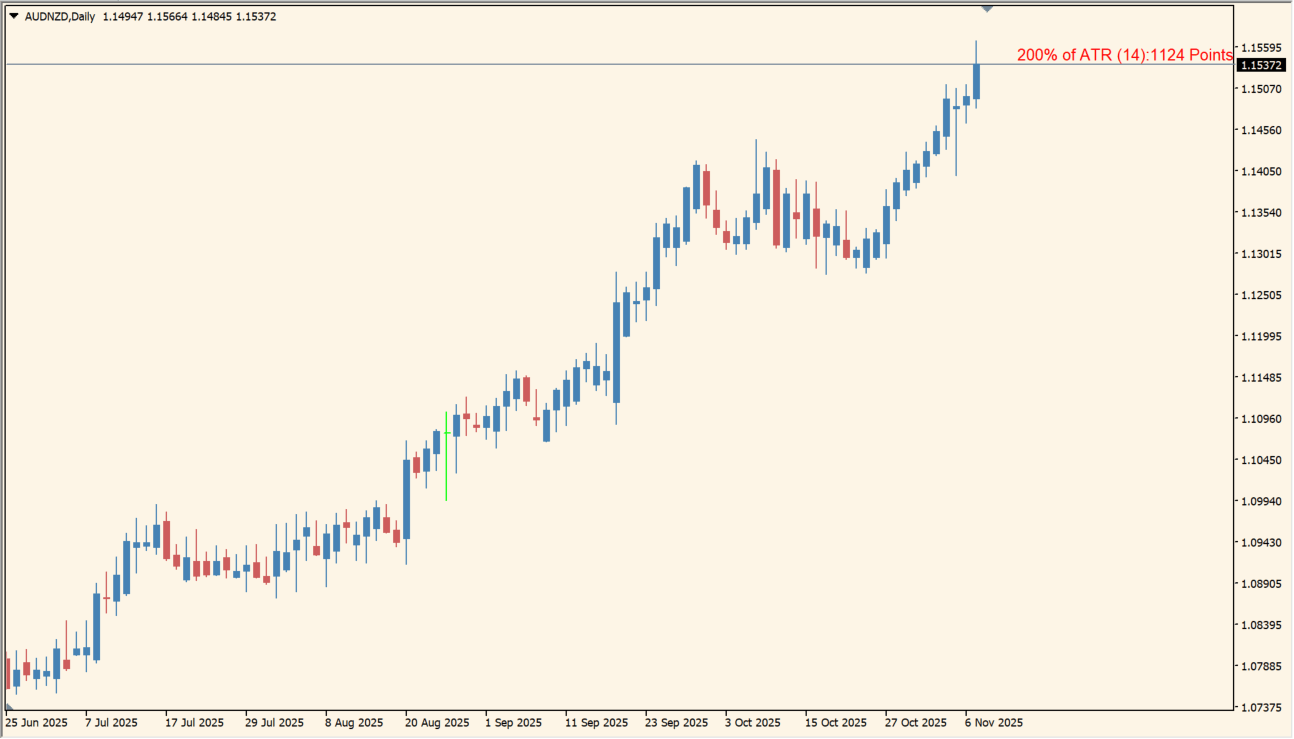Open the dropdown arrow beside AUDNZD,Daily
The image size is (1294, 739).
[13, 17]
